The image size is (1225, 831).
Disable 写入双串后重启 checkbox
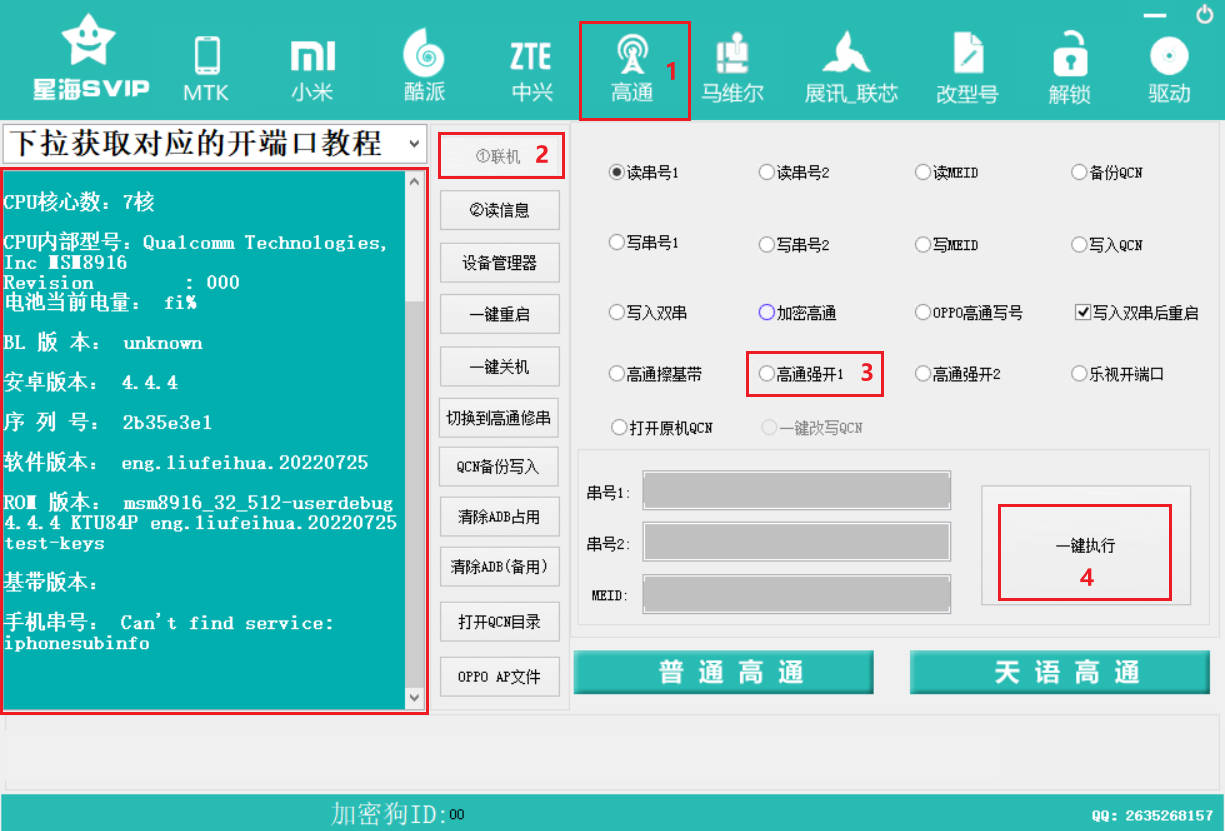pos(1080,312)
